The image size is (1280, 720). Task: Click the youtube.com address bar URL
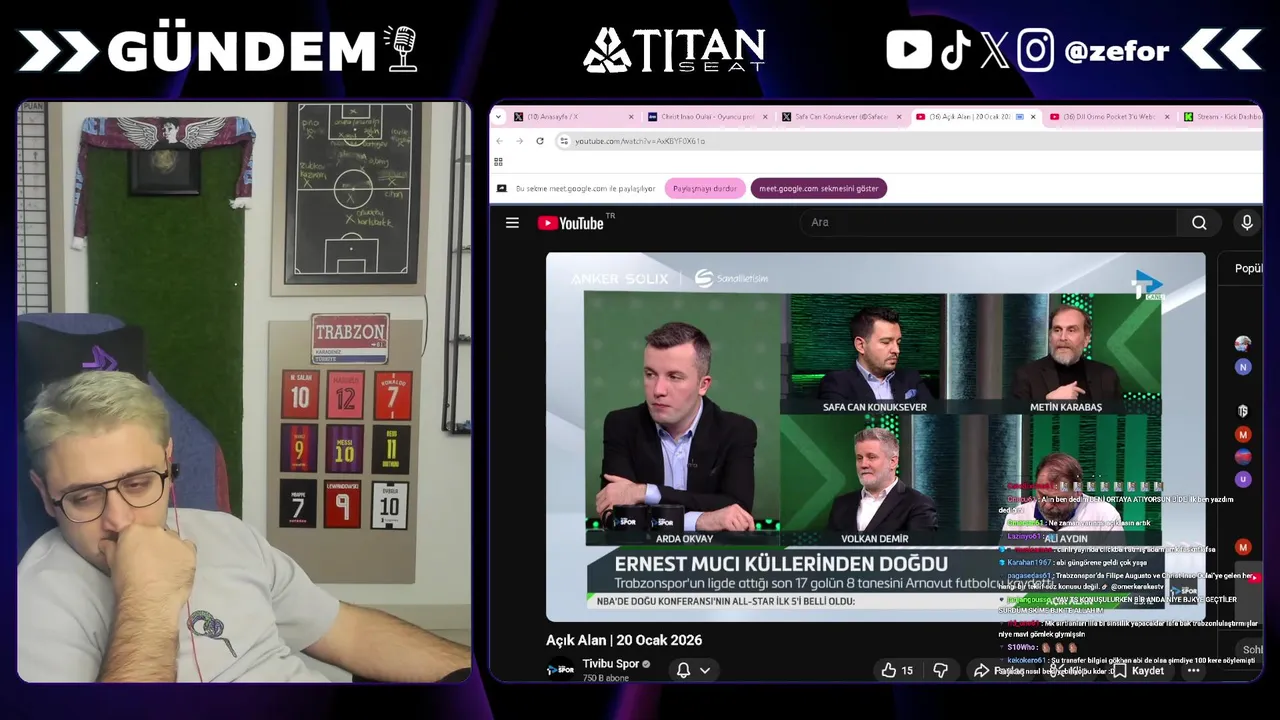[640, 141]
